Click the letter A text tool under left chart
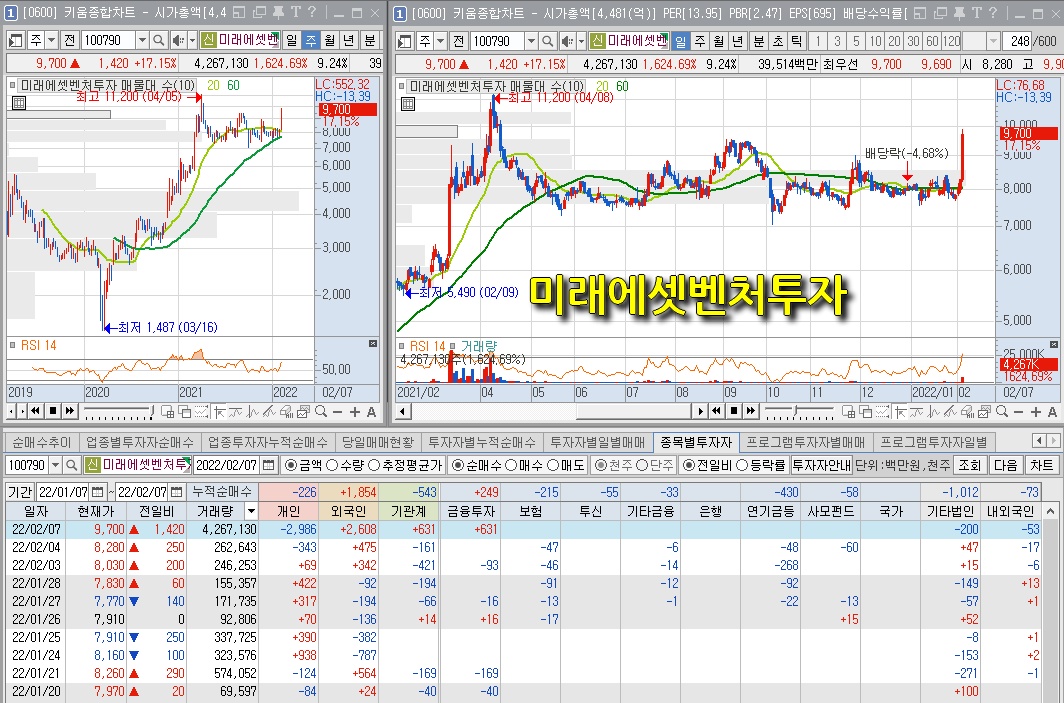 tap(371, 412)
